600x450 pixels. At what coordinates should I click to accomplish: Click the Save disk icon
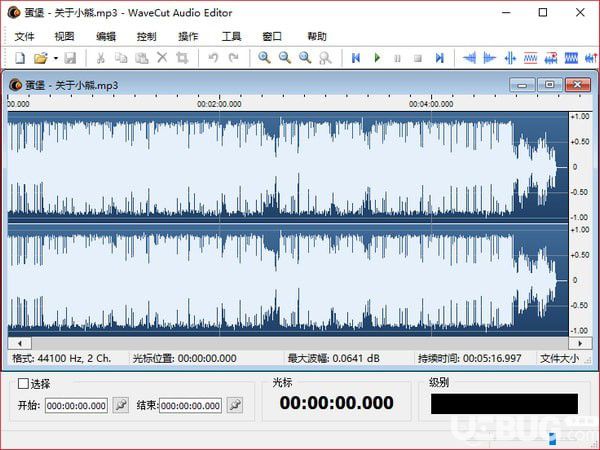pos(70,58)
